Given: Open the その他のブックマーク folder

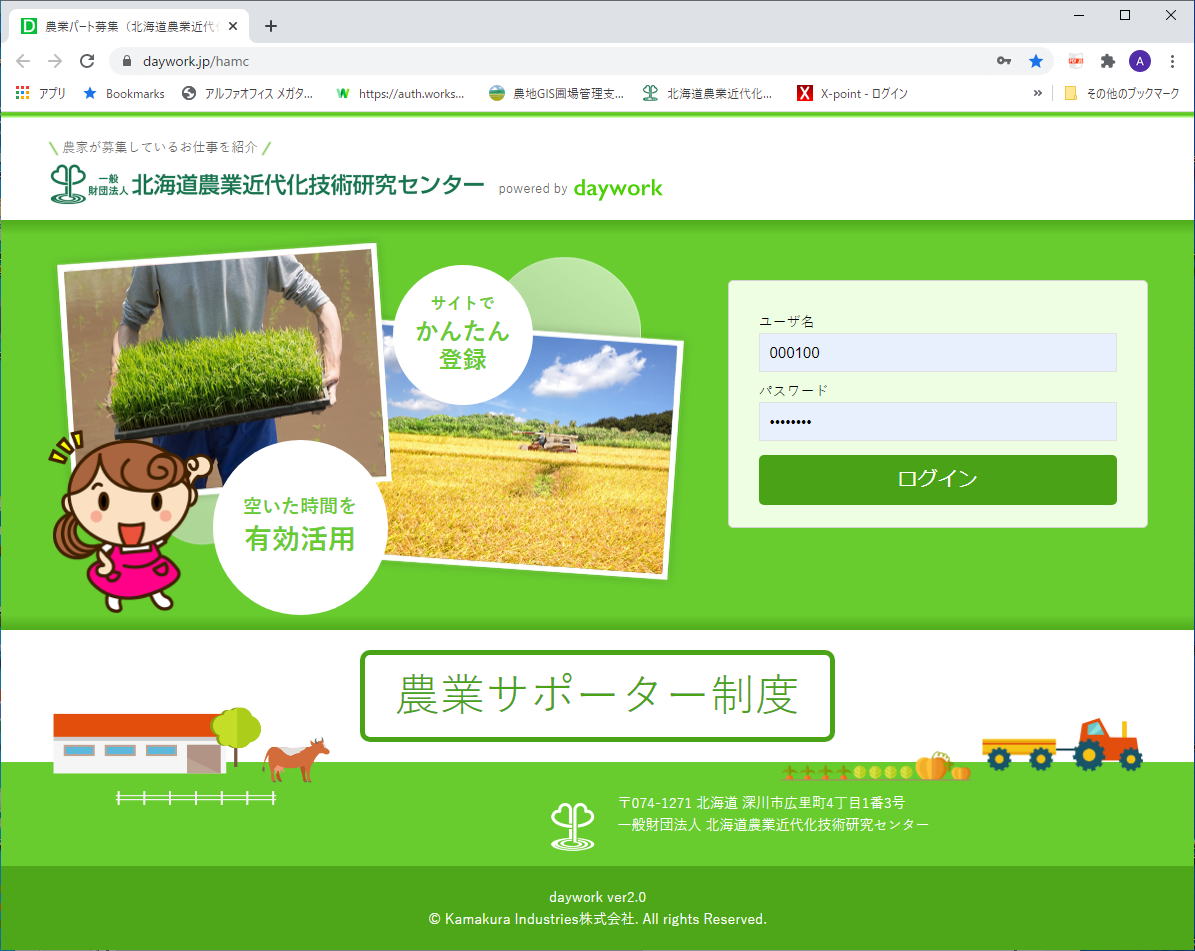Looking at the screenshot, I should coord(1122,93).
